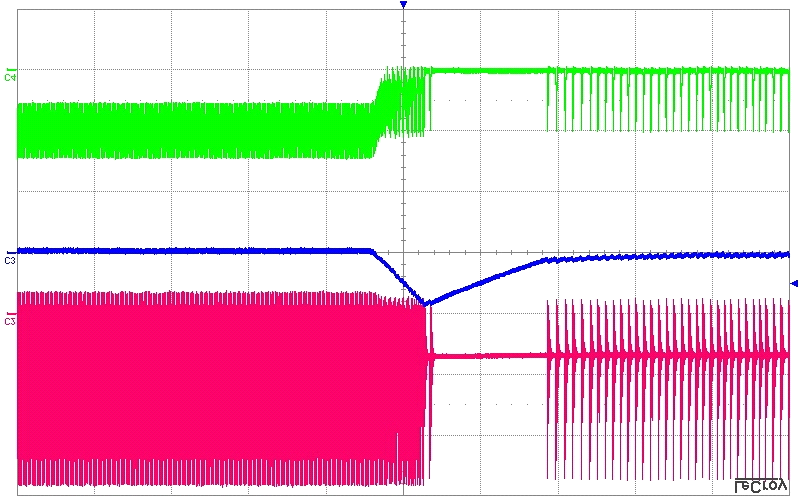This screenshot has width=800, height=499.
Task: Click the blue trigger position triangle at top
Action: [x=403, y=6]
